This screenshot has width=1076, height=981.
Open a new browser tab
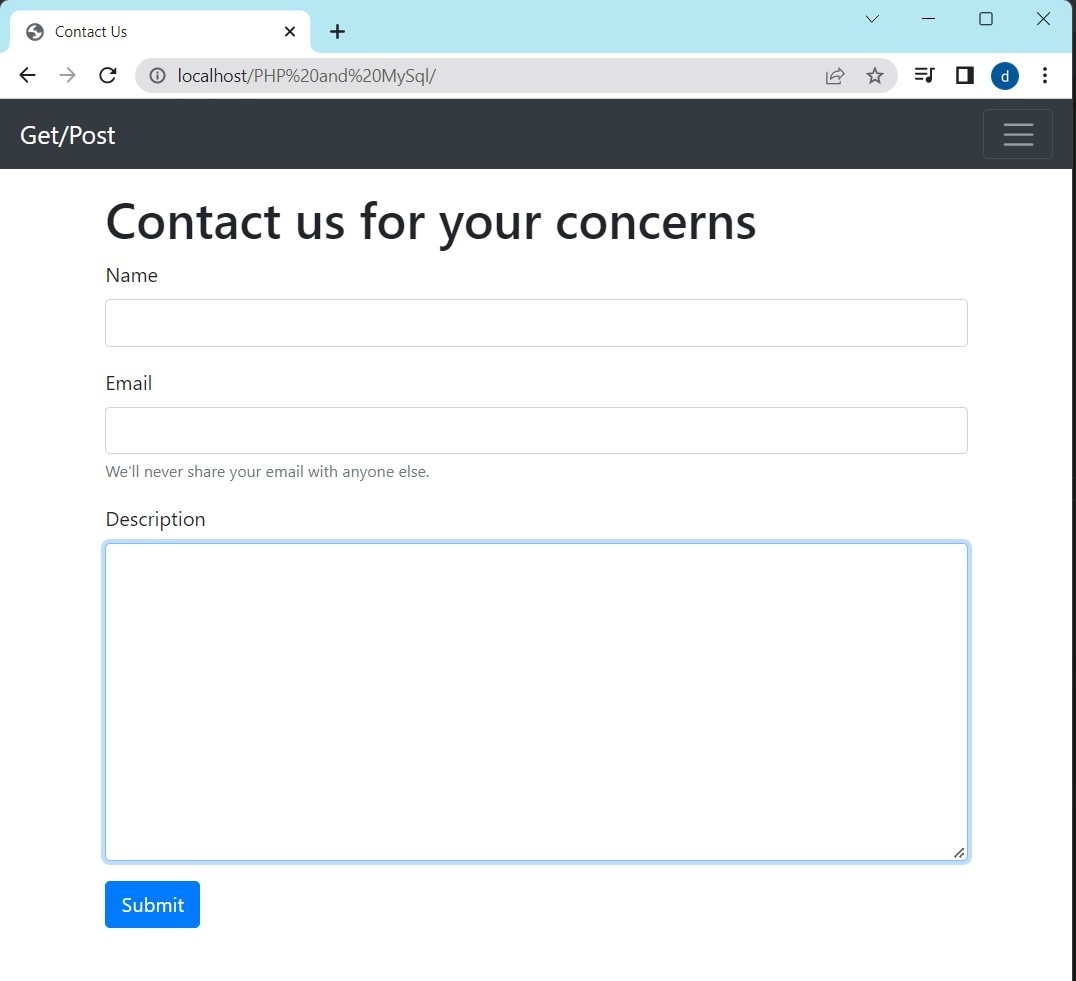tap(338, 32)
